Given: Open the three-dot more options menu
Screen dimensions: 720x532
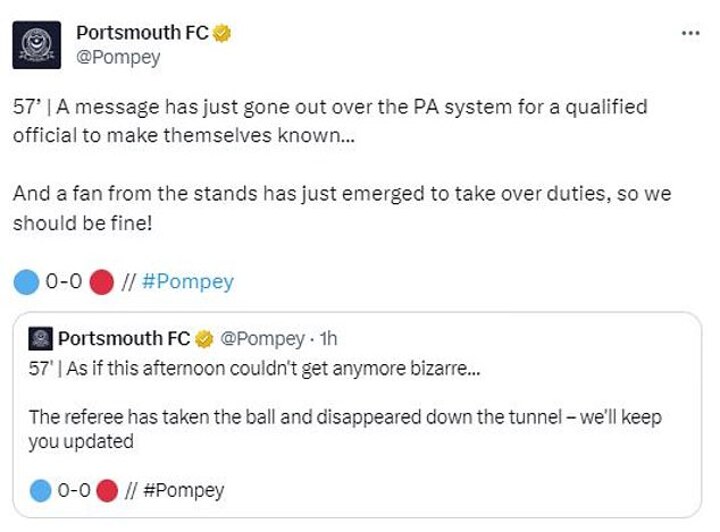Looking at the screenshot, I should coord(690,33).
